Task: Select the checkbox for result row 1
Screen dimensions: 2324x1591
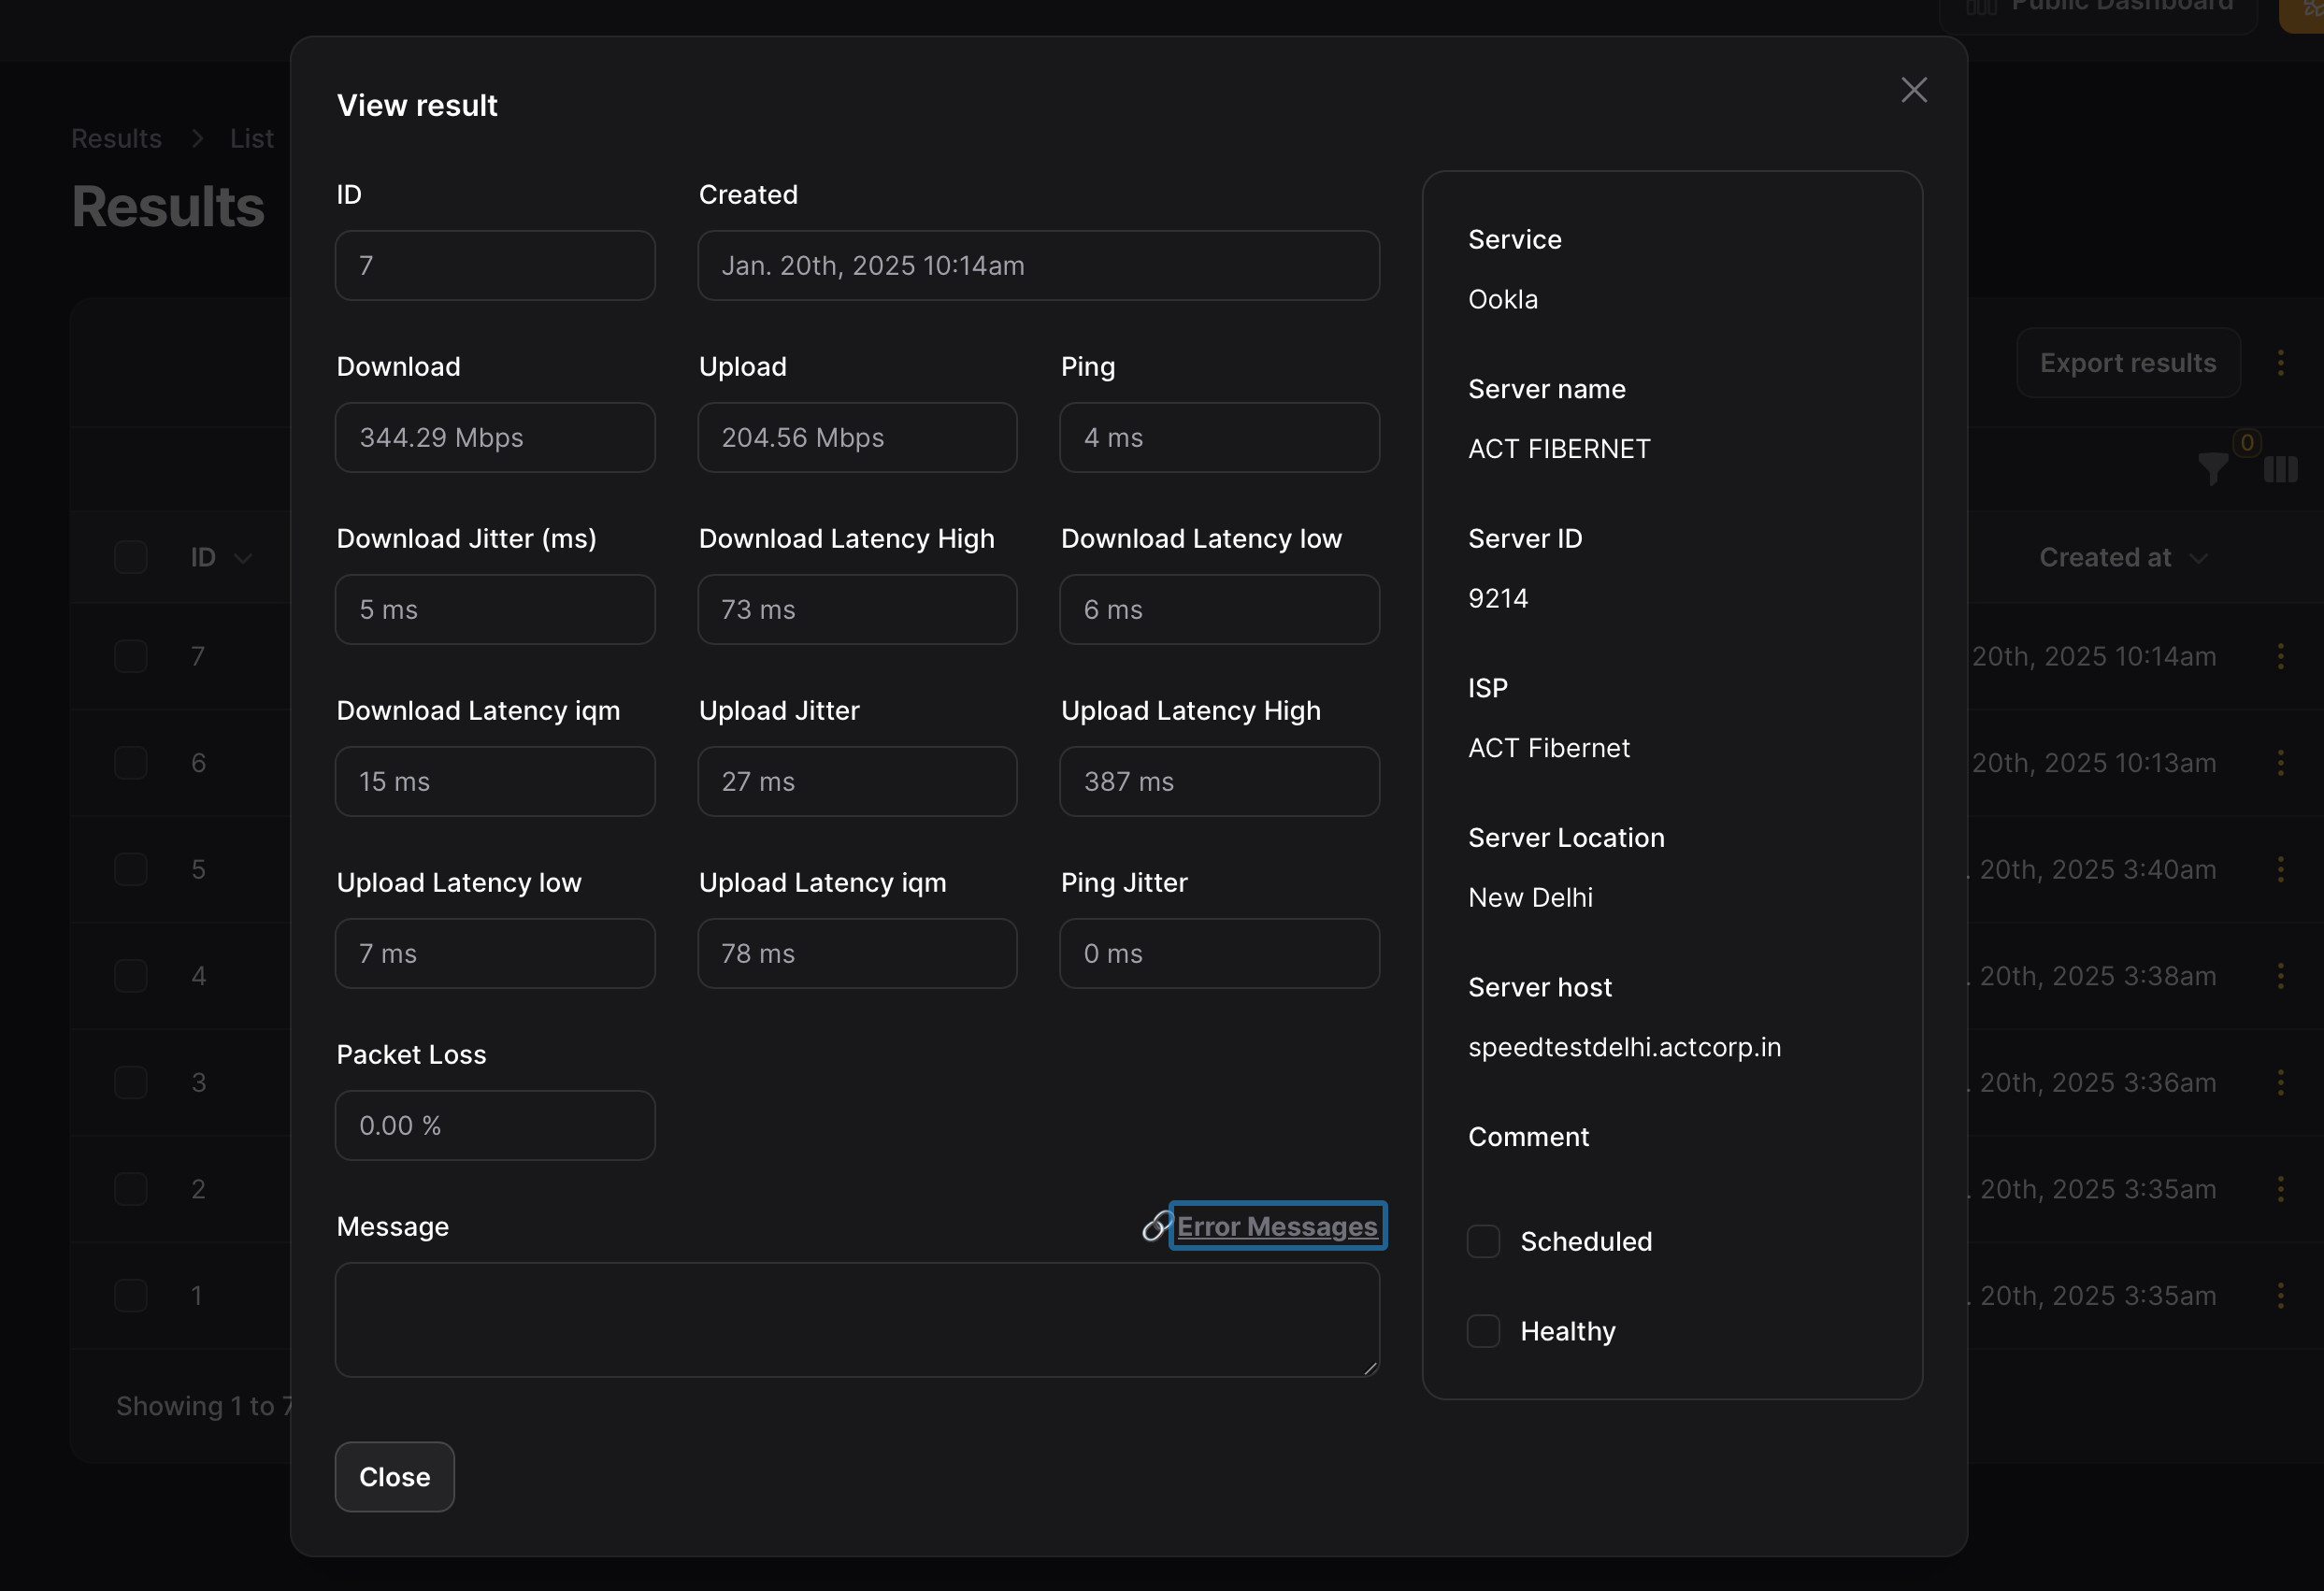Action: click(131, 1296)
